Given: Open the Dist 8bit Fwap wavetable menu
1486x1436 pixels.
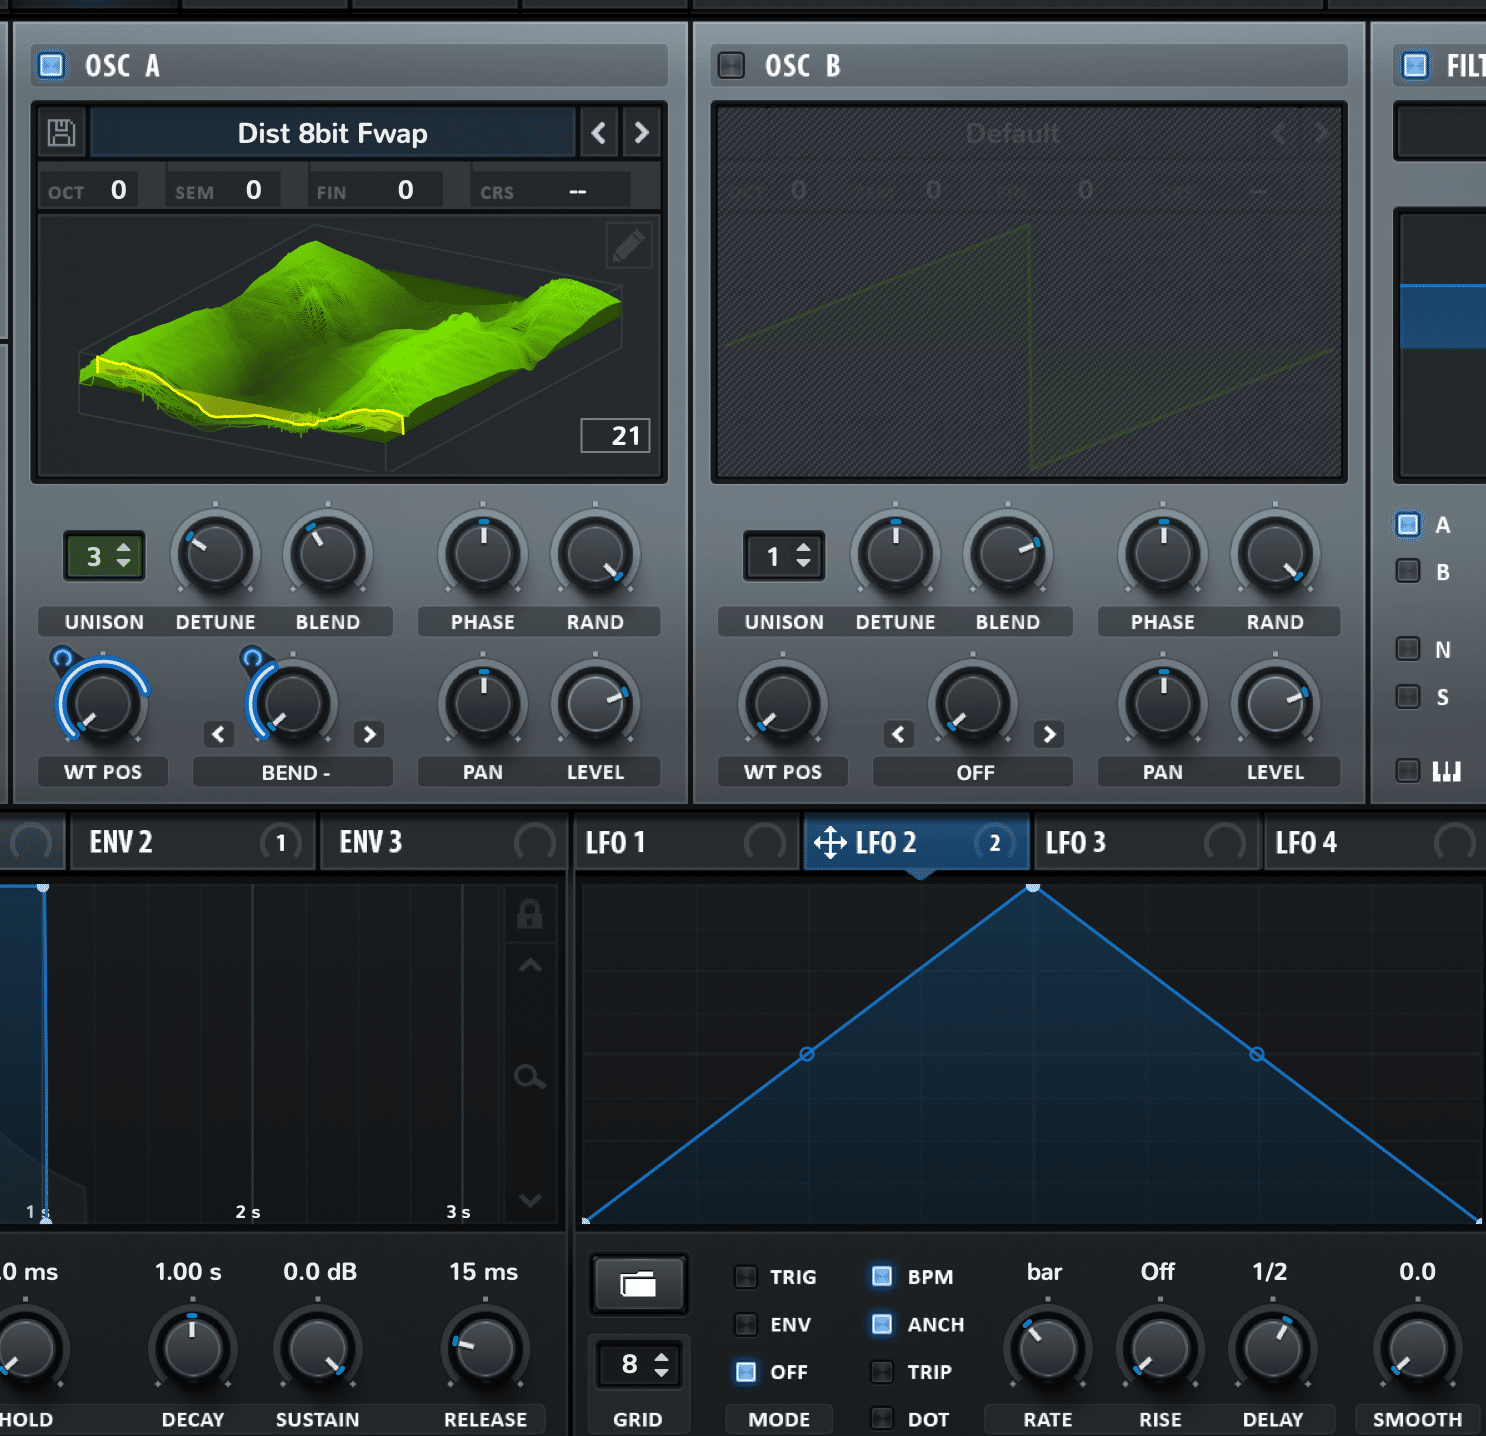Looking at the screenshot, I should [x=333, y=133].
